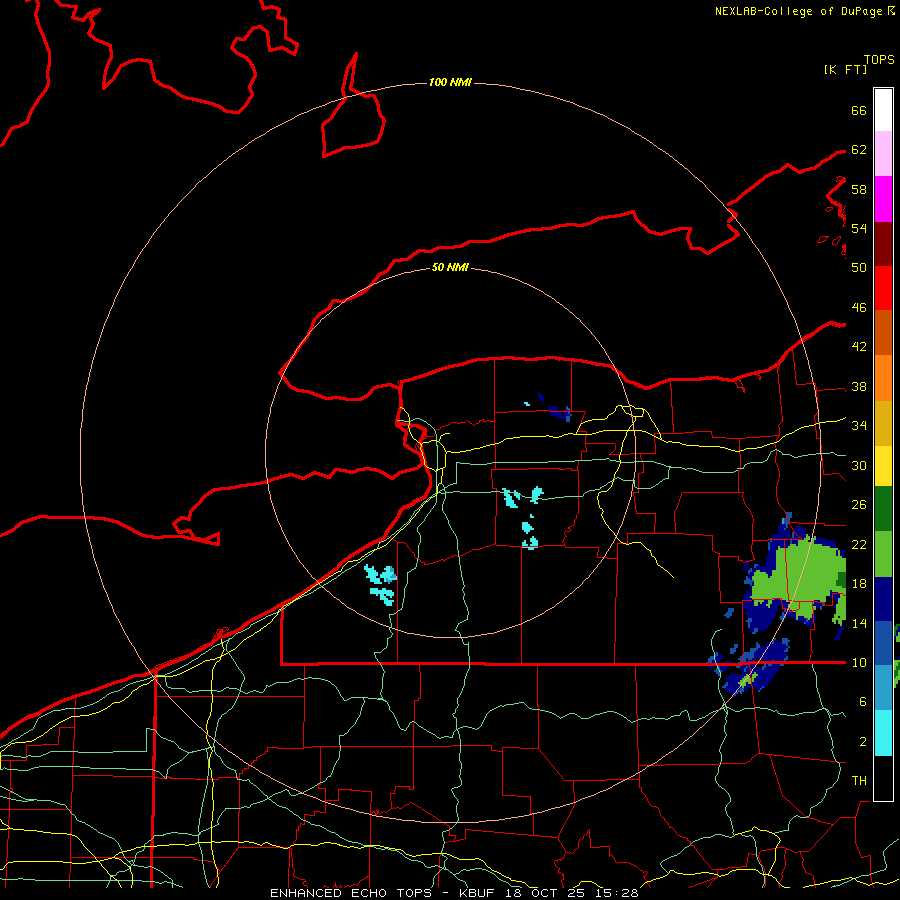Click the legend value label '42'
This screenshot has width=900, height=900.
tap(859, 347)
